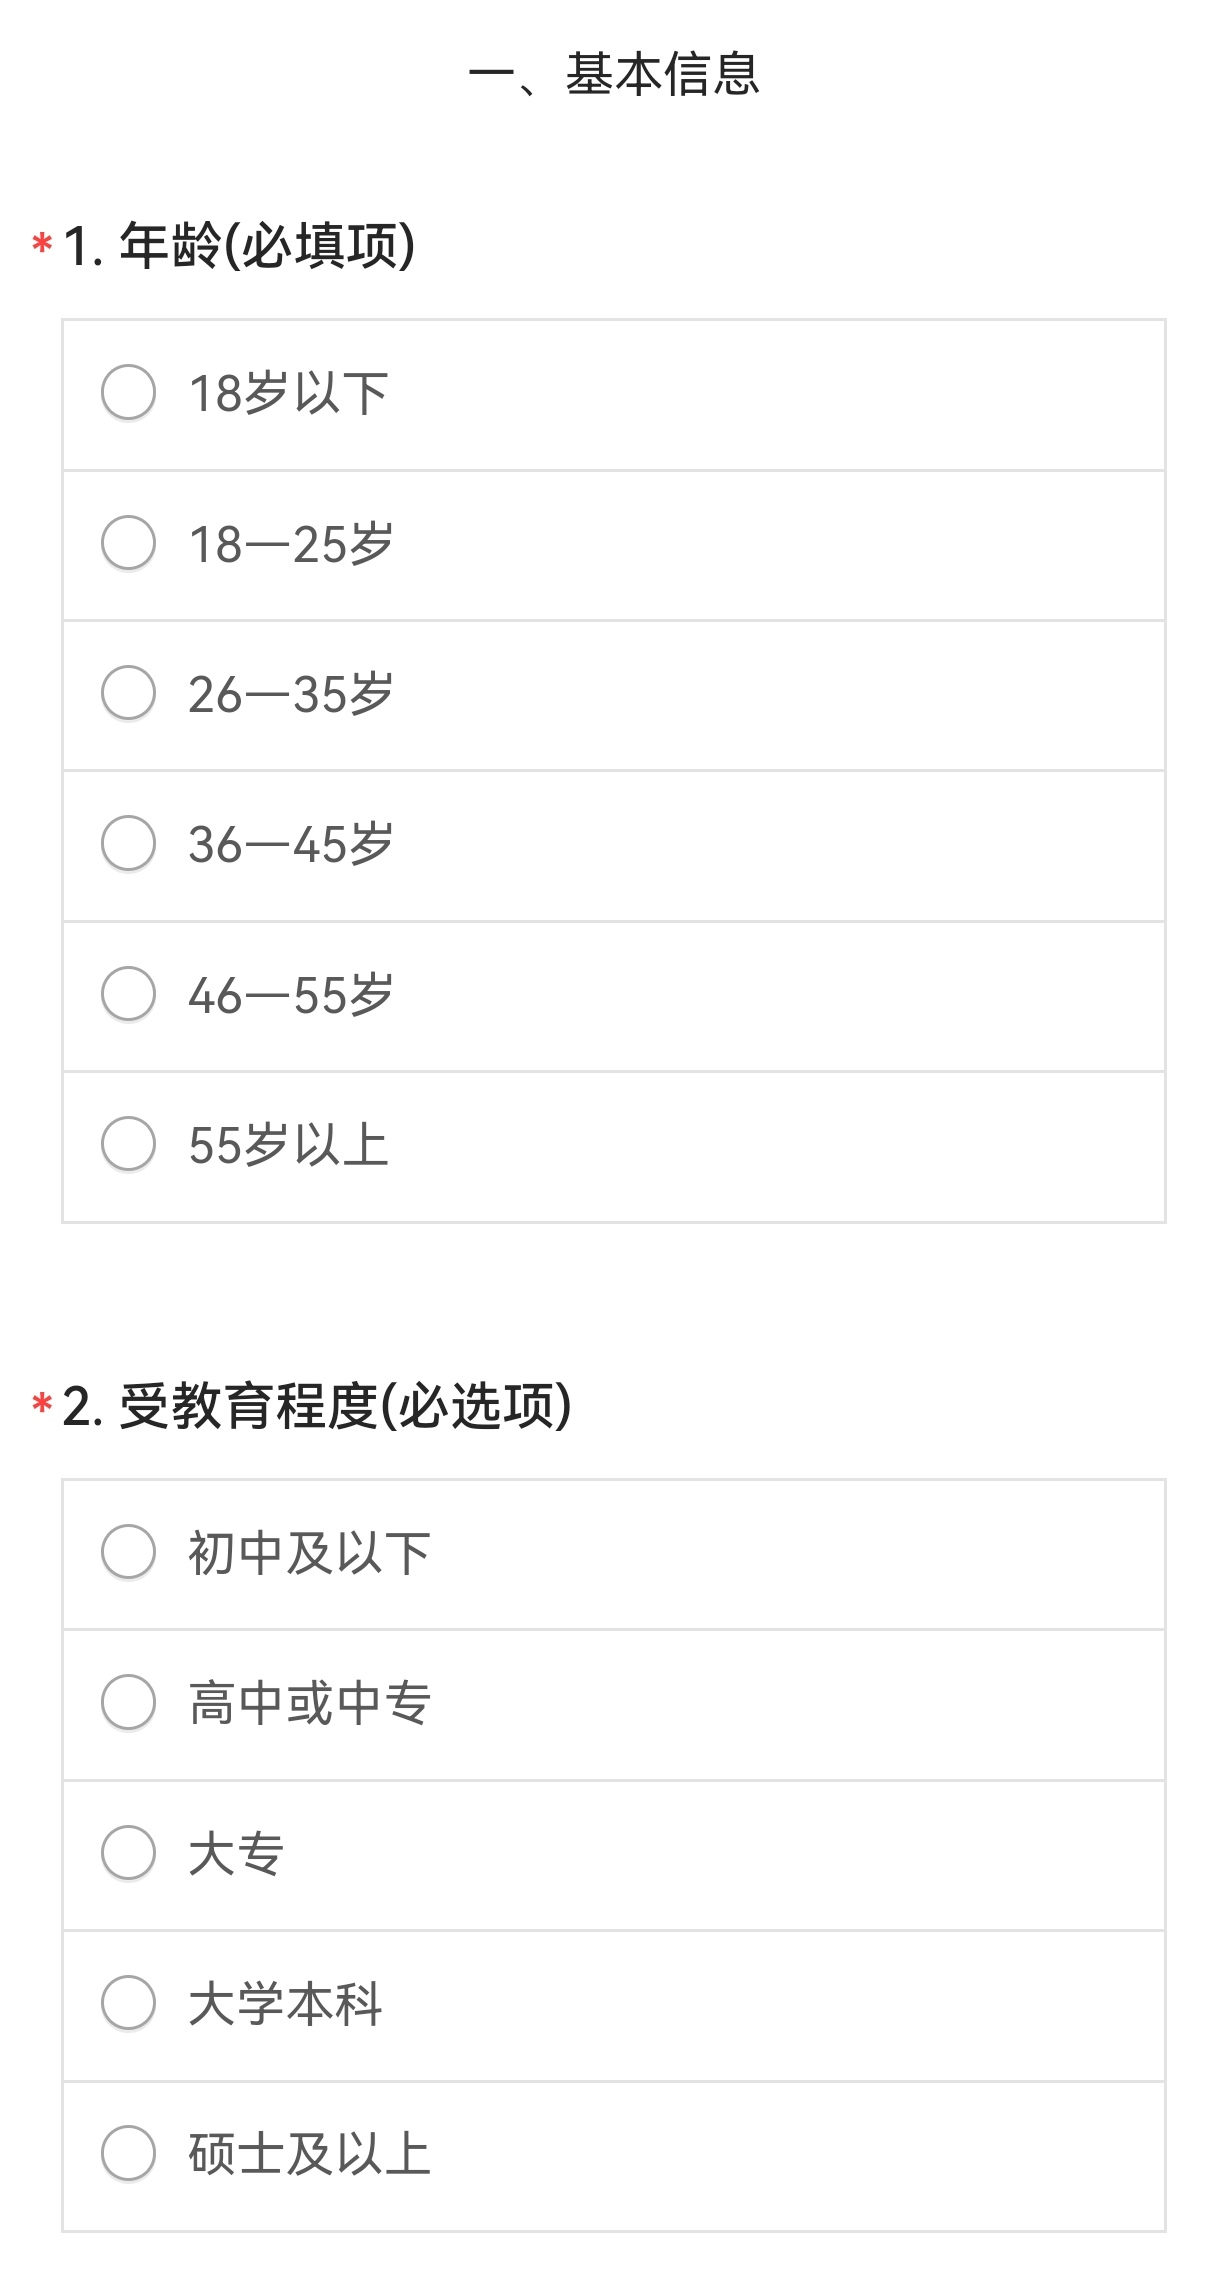This screenshot has width=1228, height=2281.
Task: Pick the 26—35岁 radio button
Action: click(128, 693)
